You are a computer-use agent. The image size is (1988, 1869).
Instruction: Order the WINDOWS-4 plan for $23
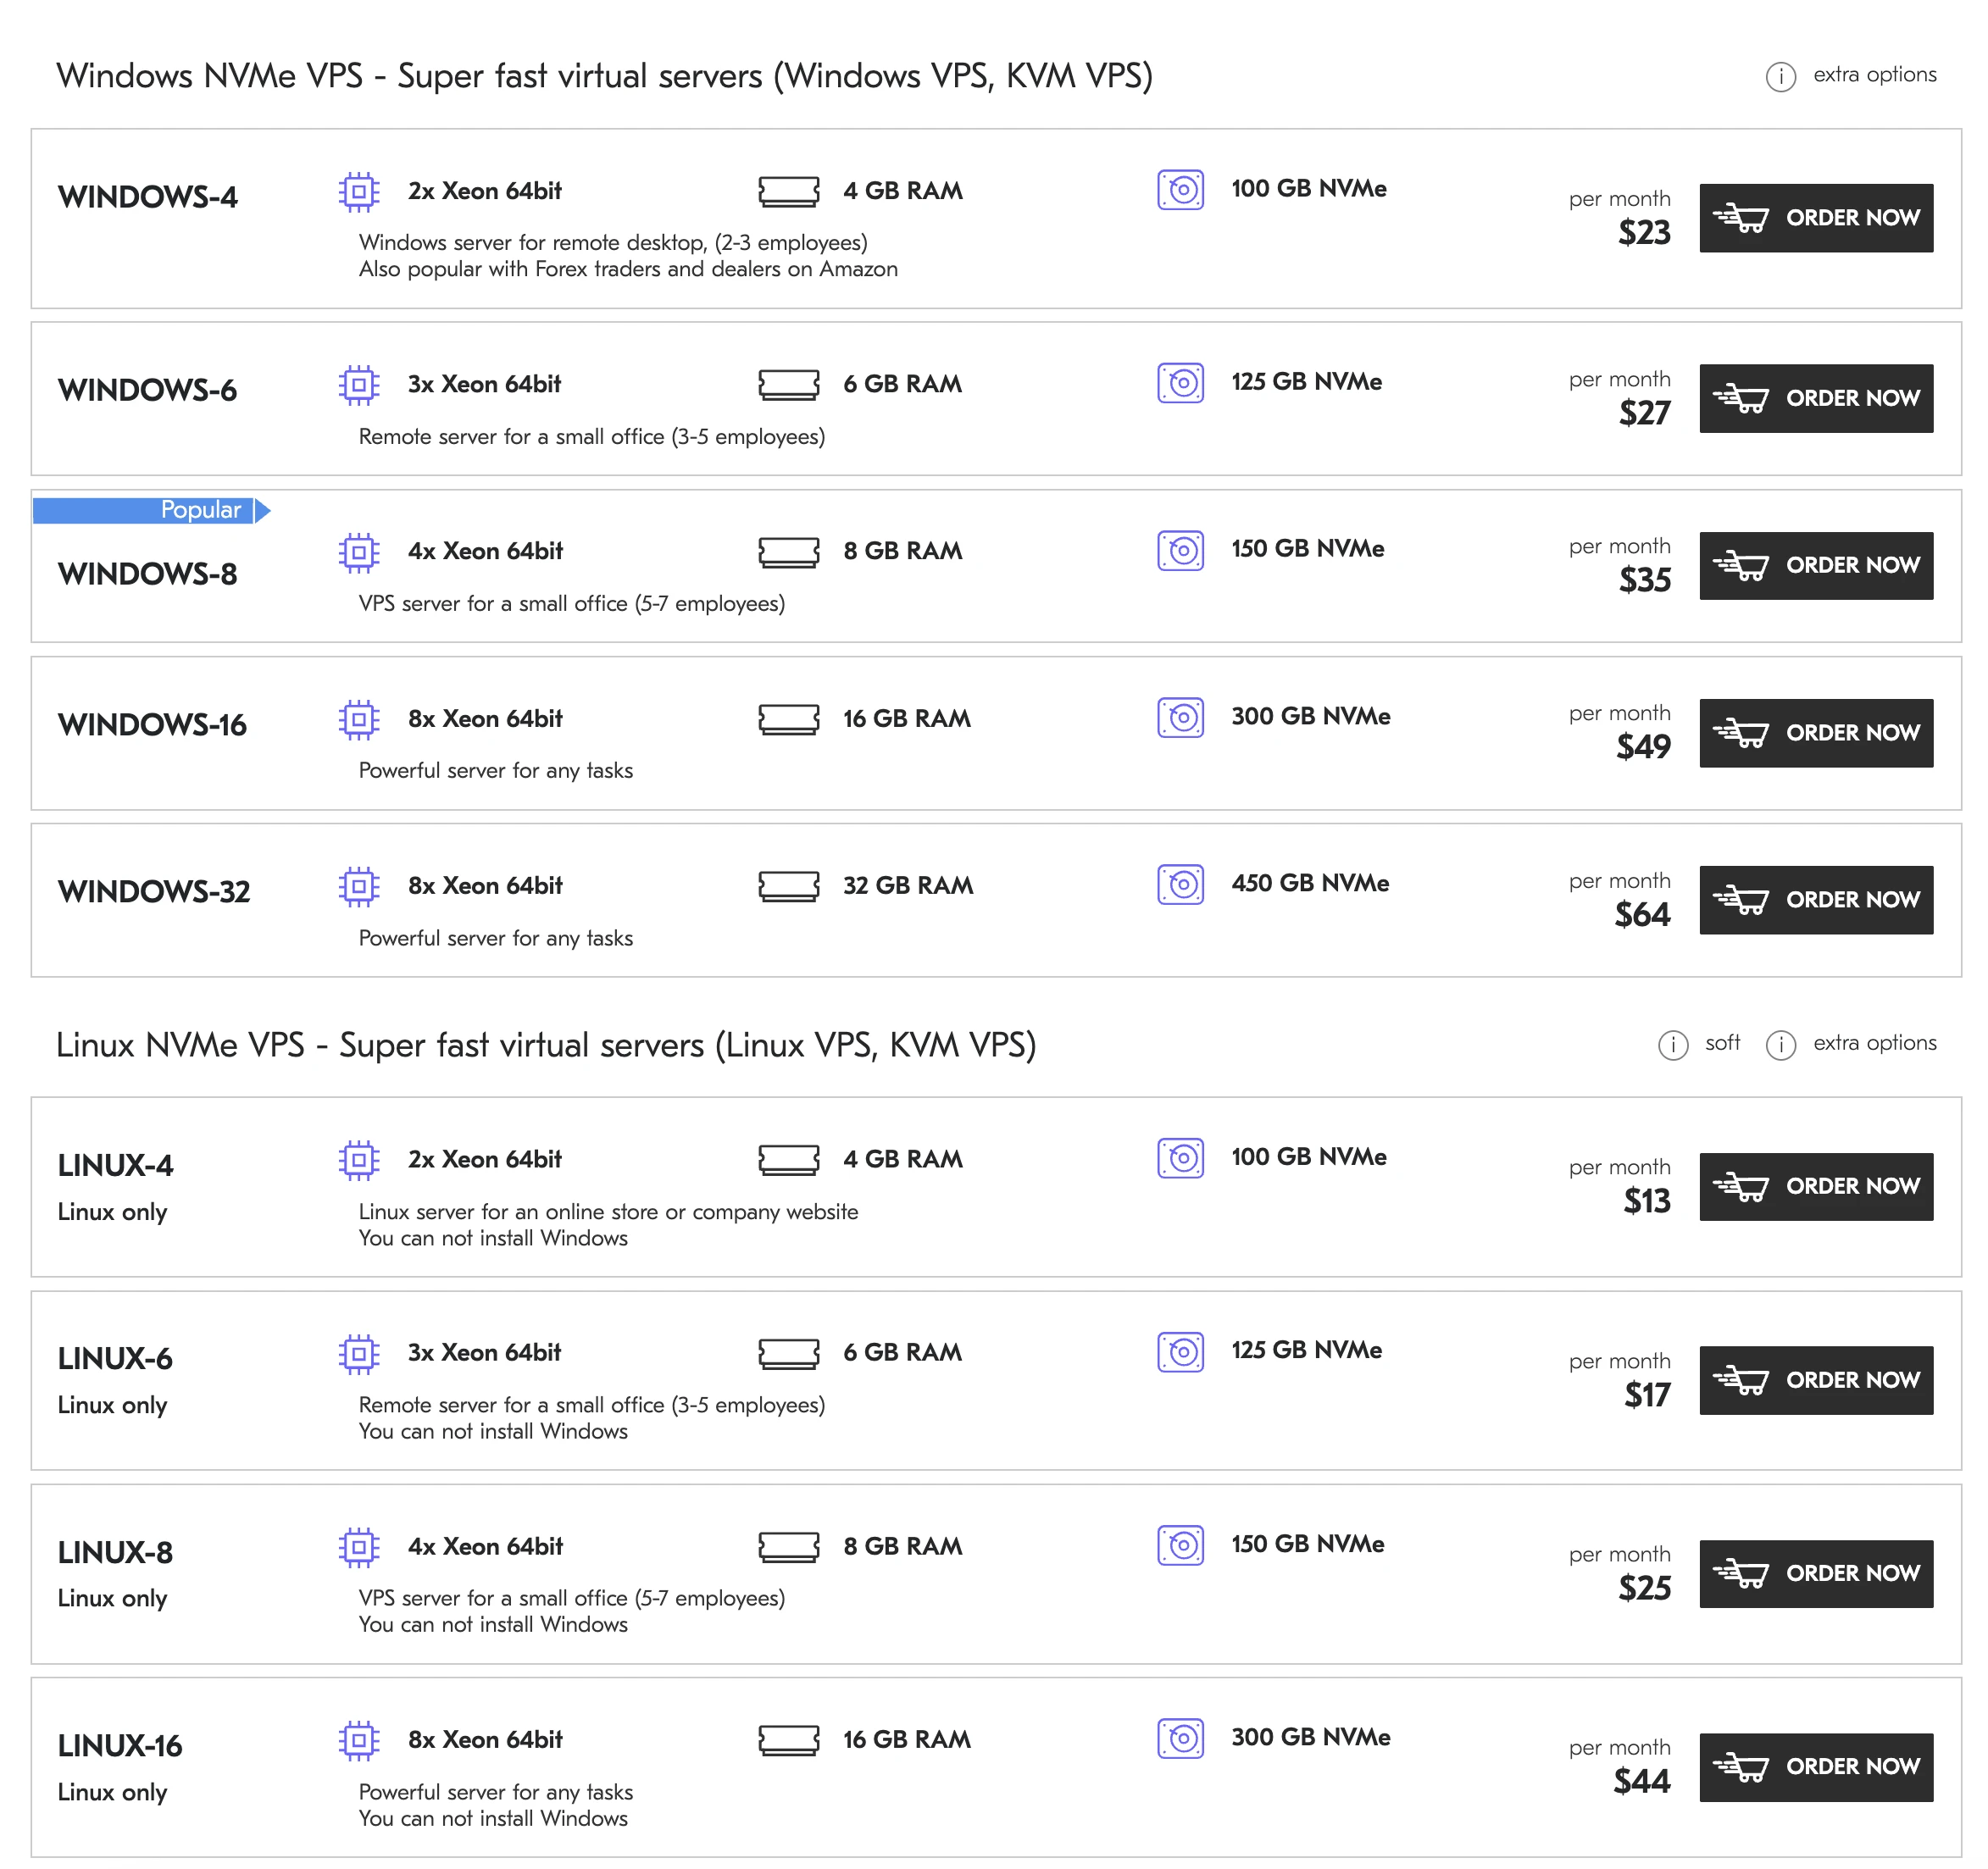1815,218
